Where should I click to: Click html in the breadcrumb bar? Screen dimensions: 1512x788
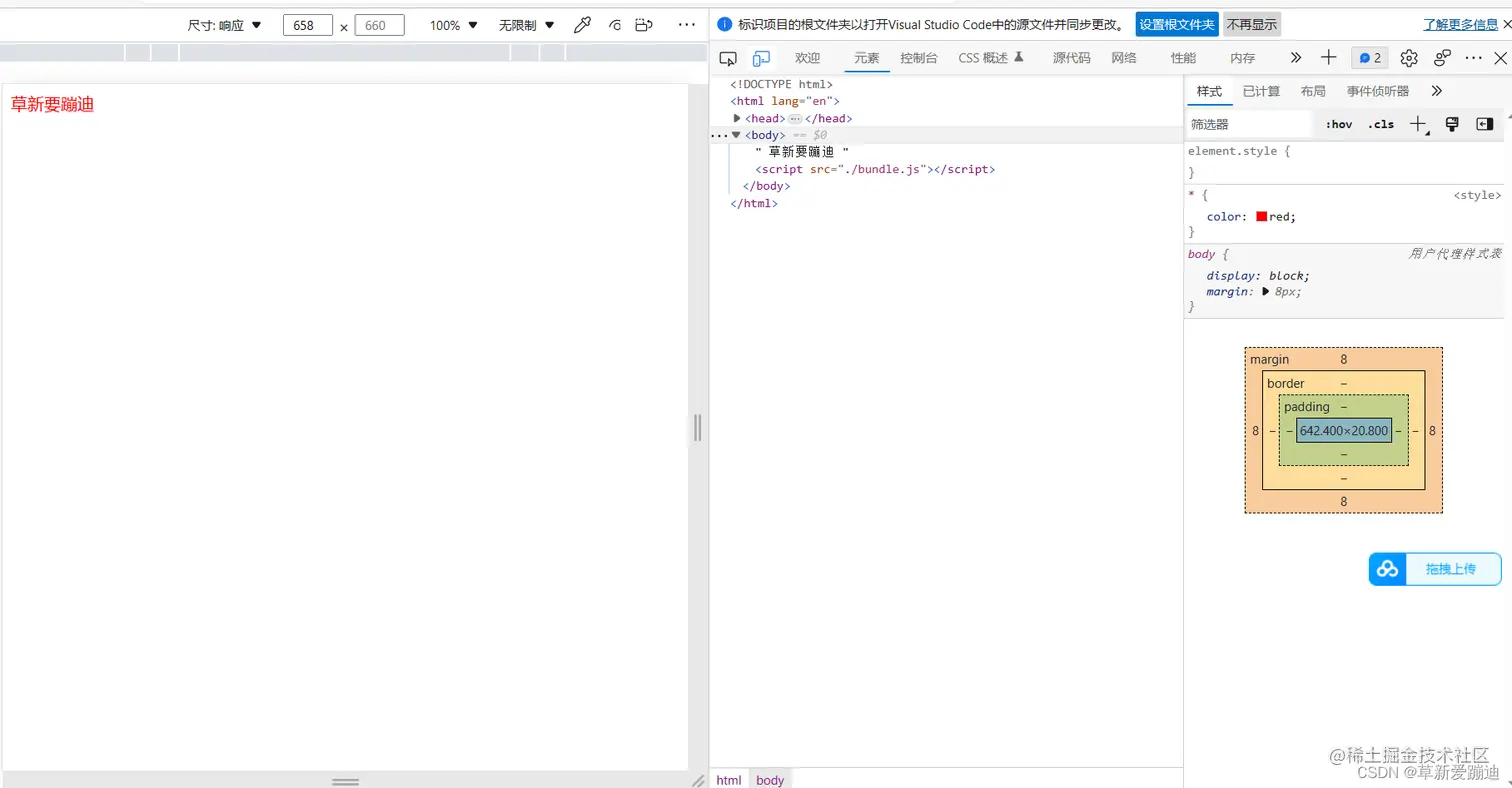pos(729,780)
